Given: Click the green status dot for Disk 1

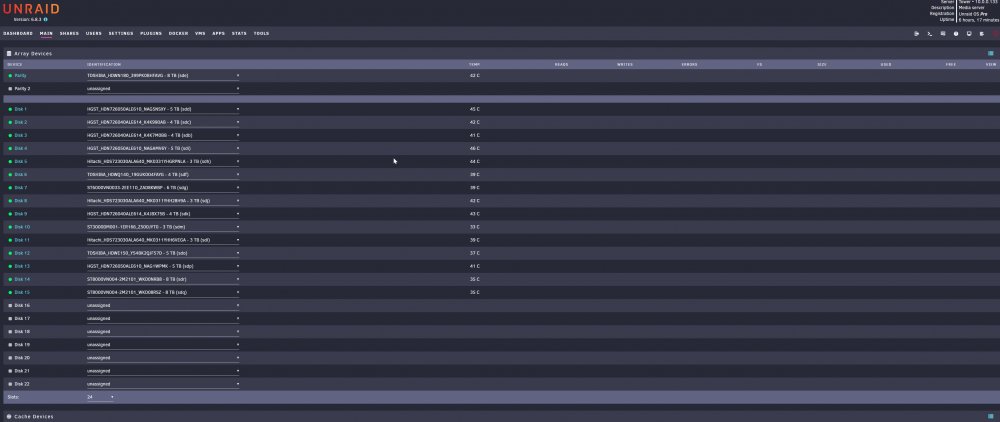Looking at the screenshot, I should click(10, 109).
